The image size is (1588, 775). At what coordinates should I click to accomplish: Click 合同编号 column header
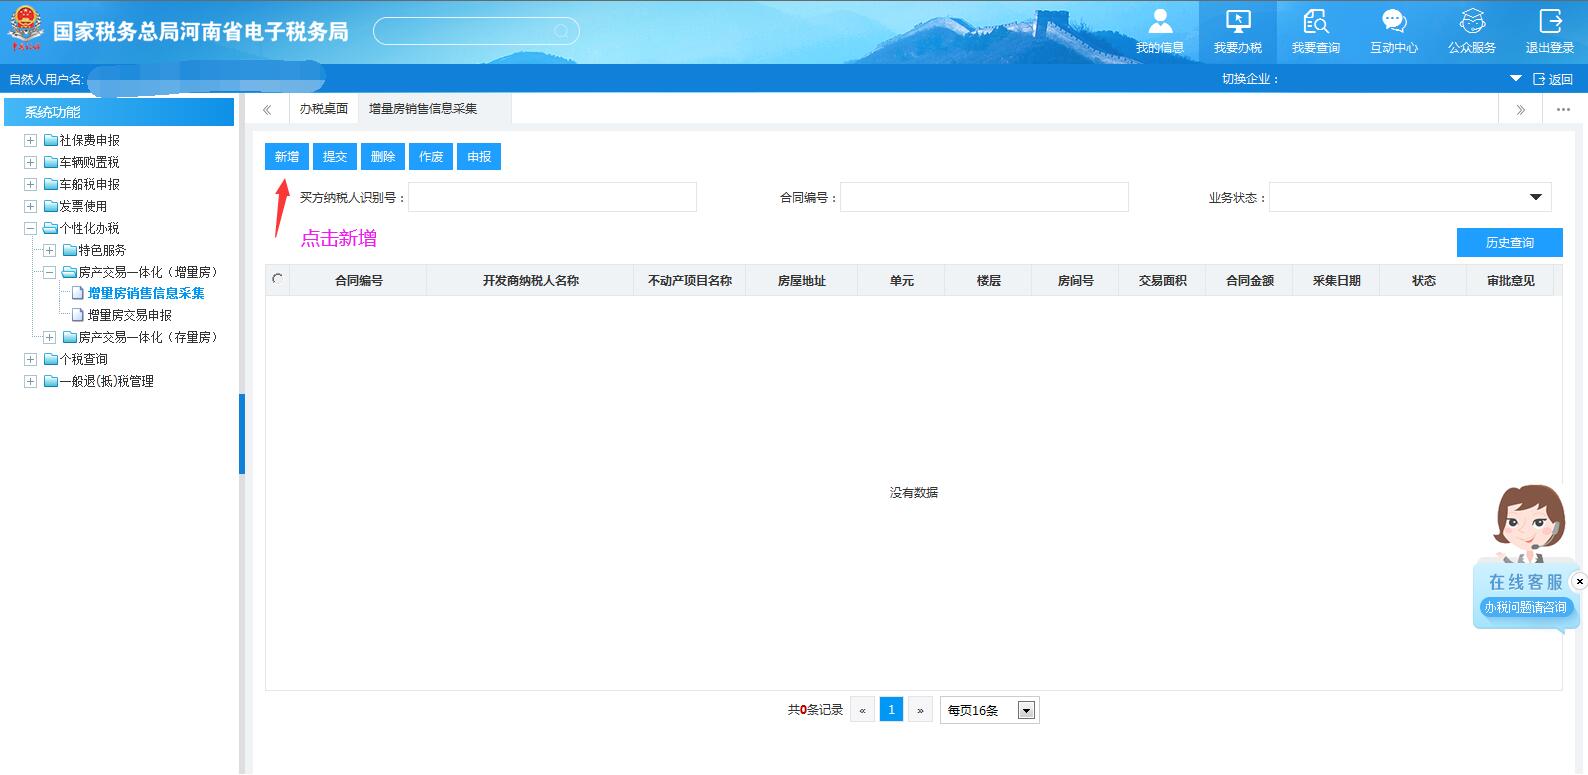click(359, 281)
